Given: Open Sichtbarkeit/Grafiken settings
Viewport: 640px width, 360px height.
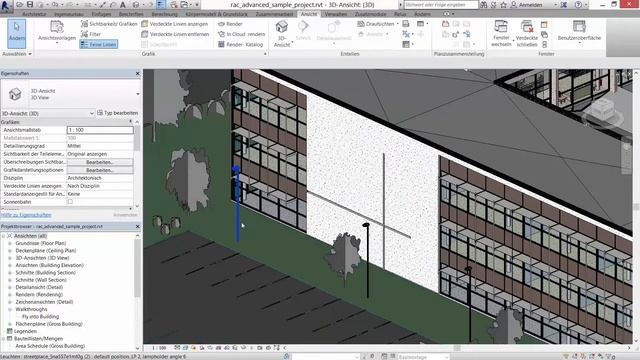Looking at the screenshot, I should tap(109, 24).
